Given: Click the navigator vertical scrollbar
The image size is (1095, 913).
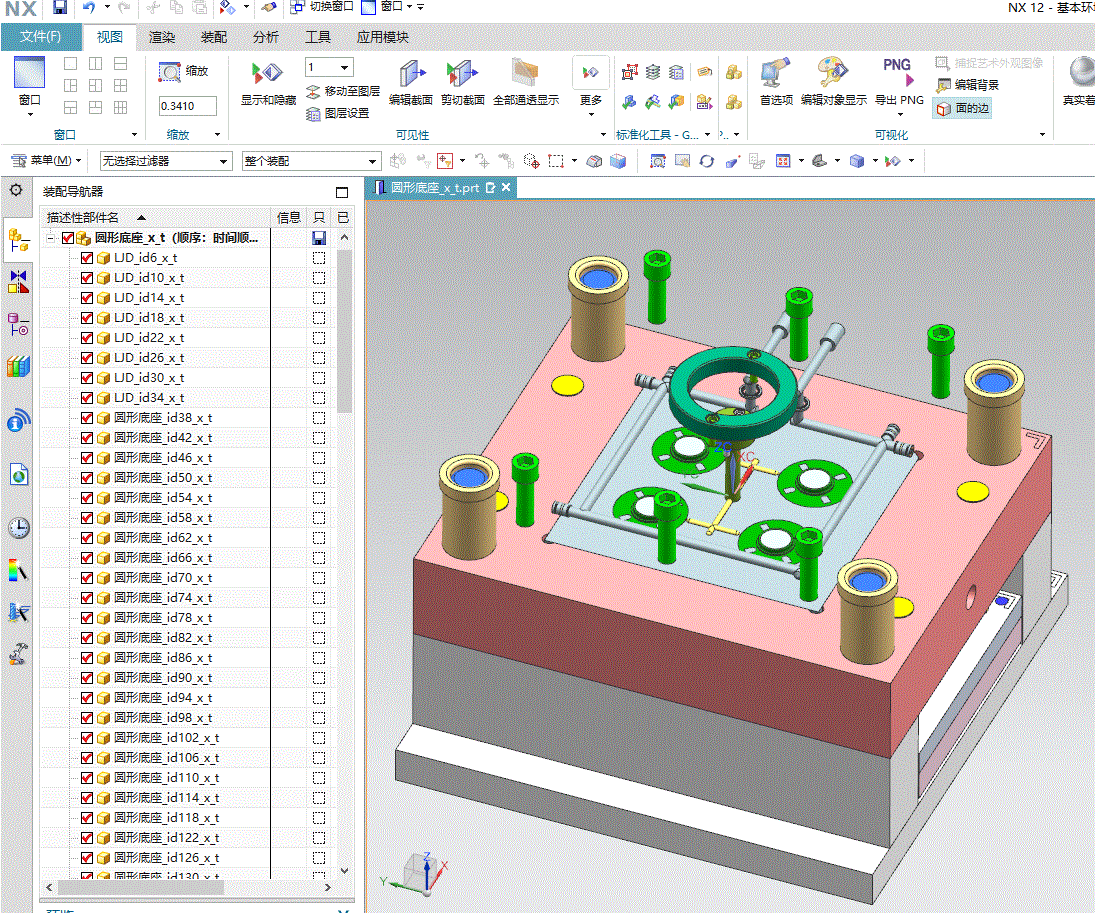Looking at the screenshot, I should [344, 332].
